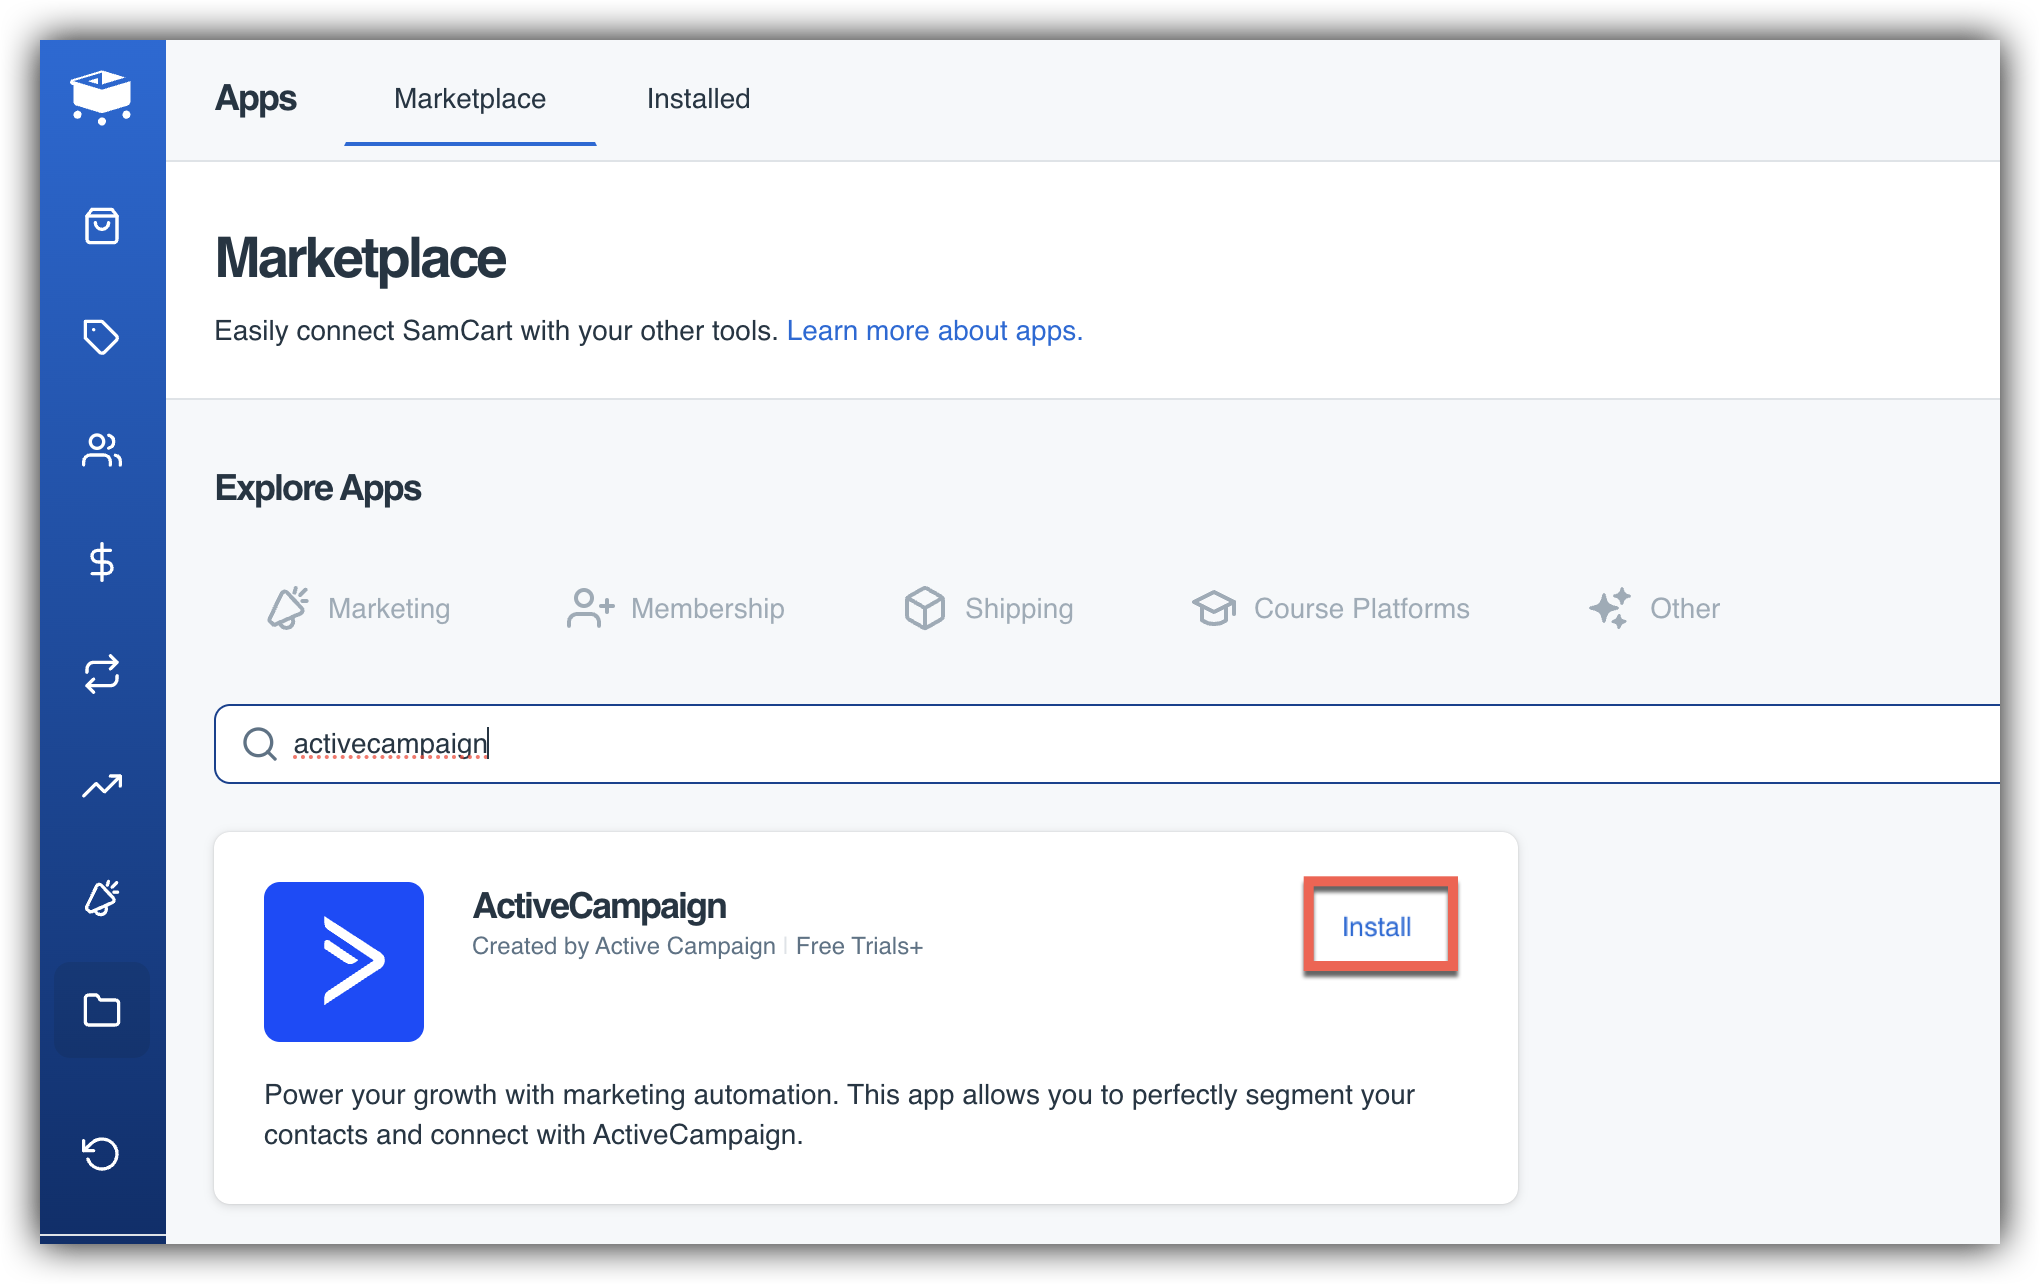Select the highlighted folder sidebar icon

[101, 1010]
